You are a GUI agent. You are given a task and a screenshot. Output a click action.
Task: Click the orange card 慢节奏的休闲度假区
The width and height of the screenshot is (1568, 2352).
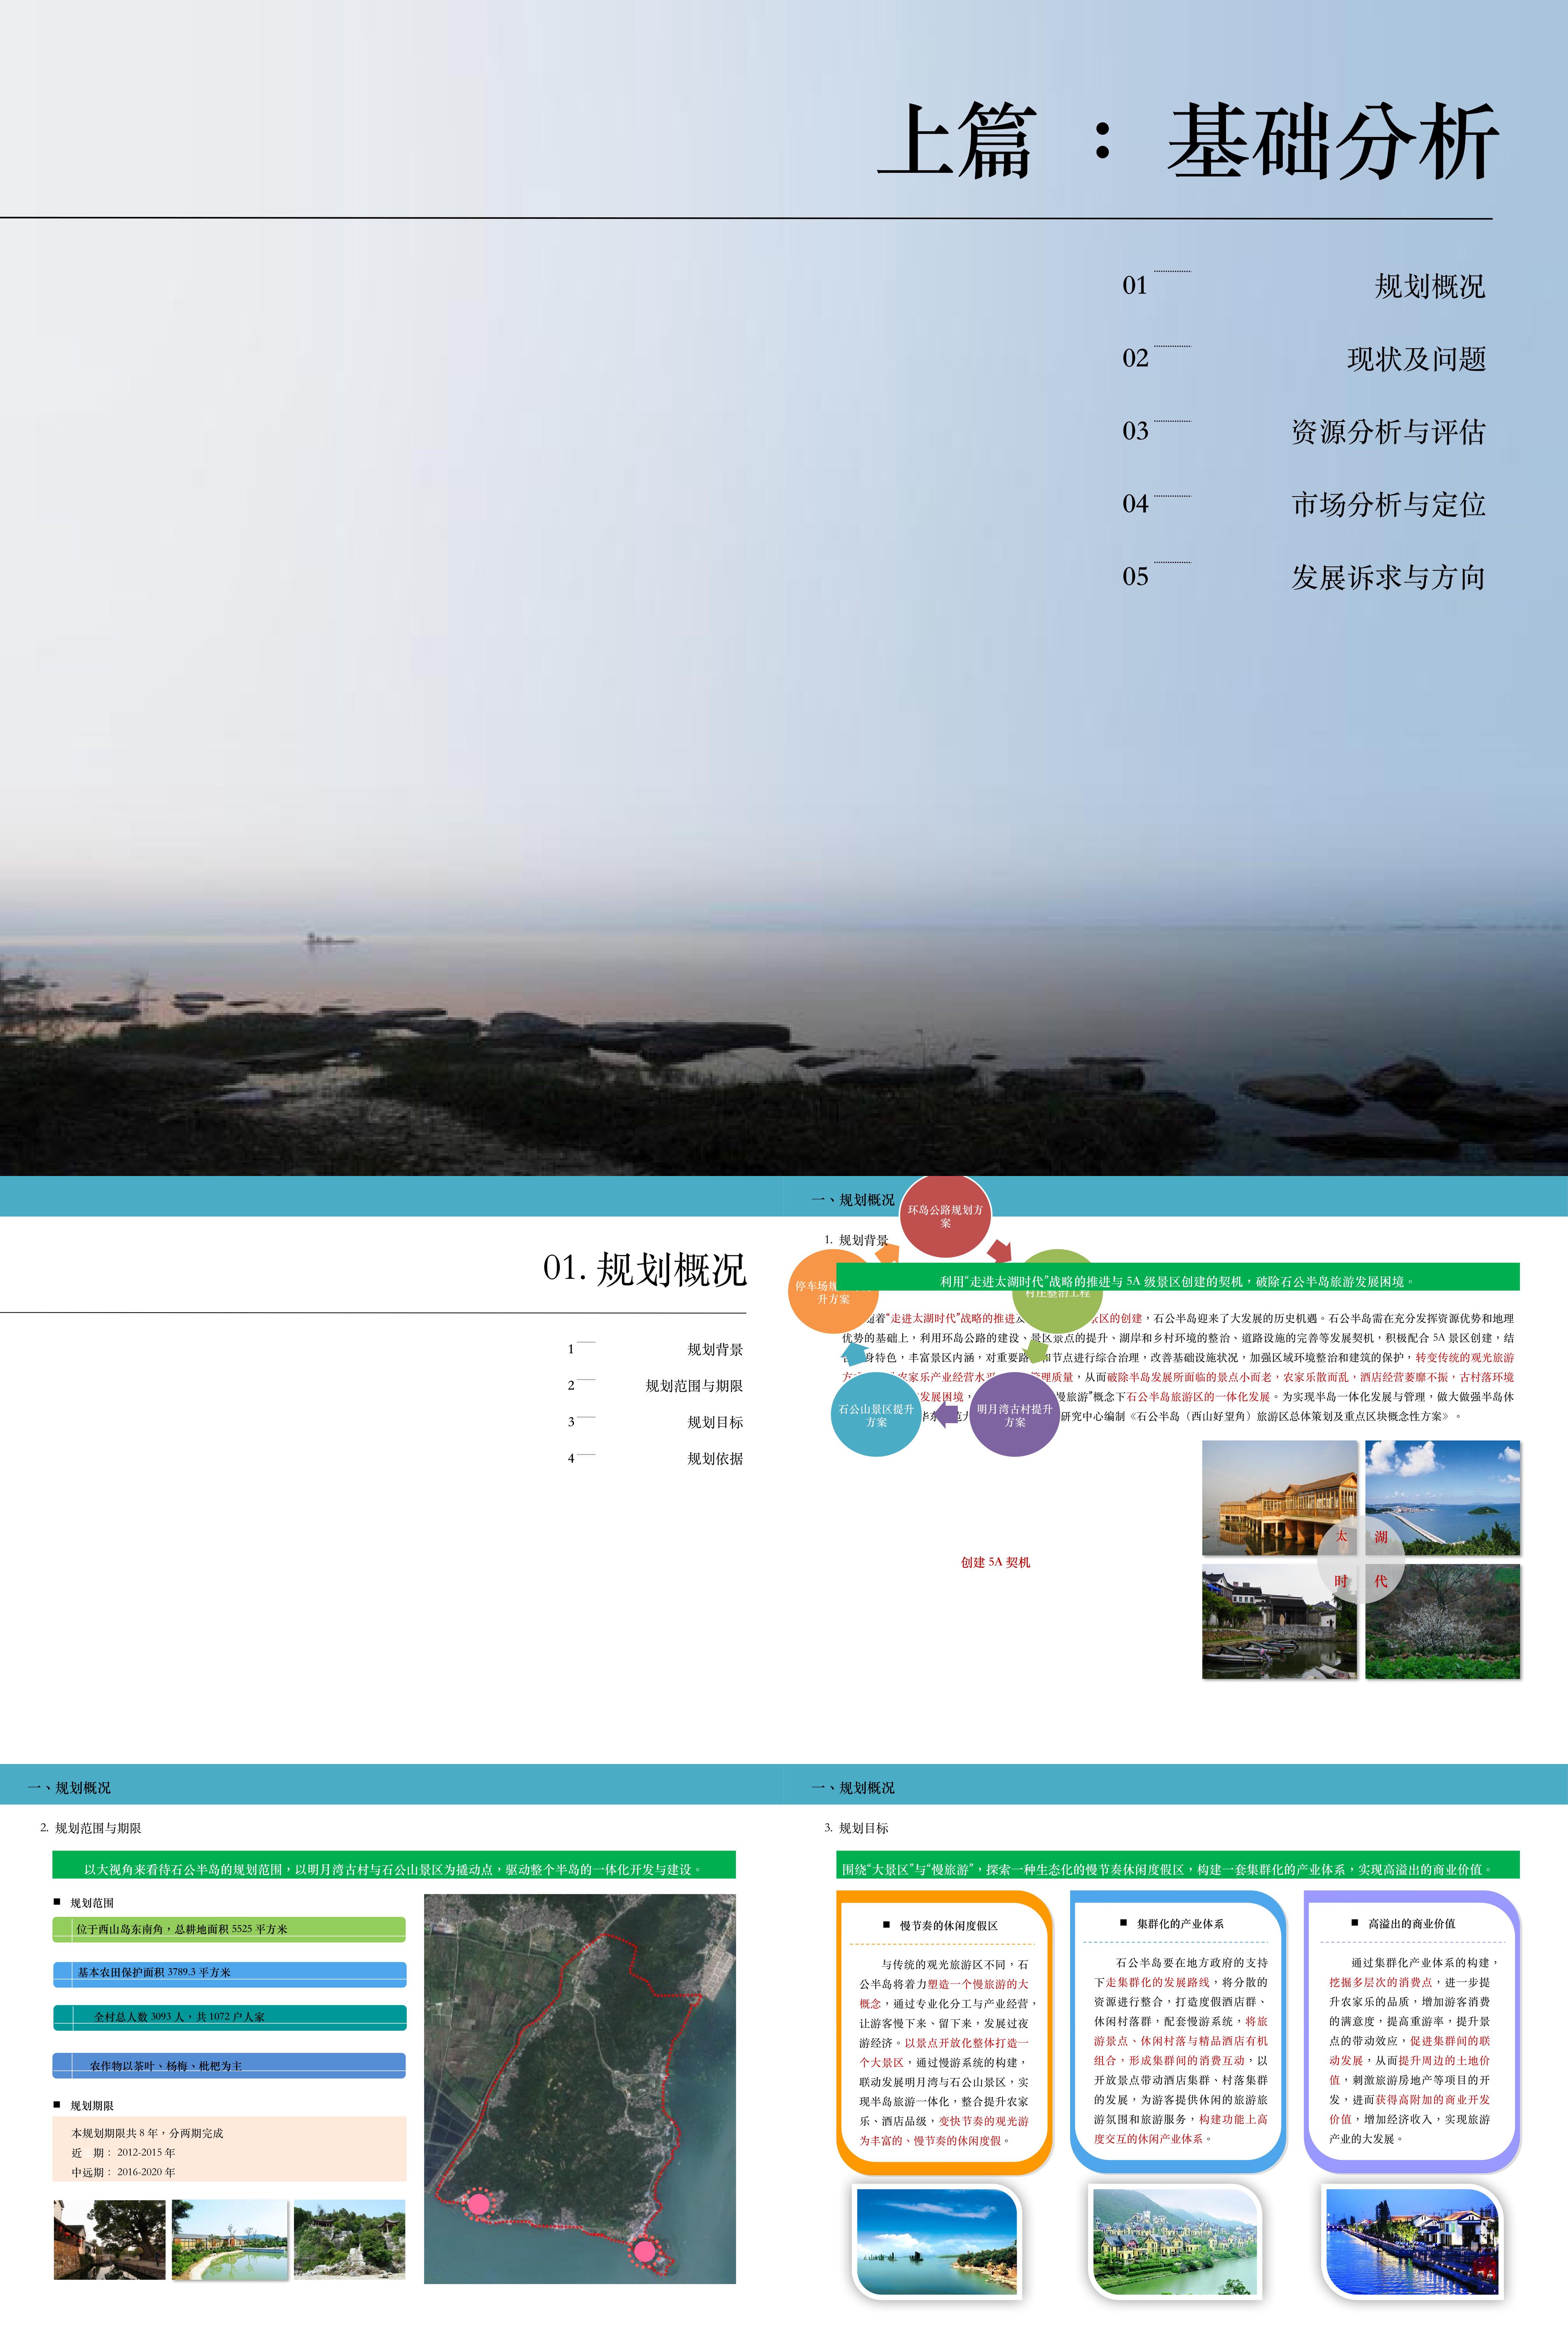944,2032
